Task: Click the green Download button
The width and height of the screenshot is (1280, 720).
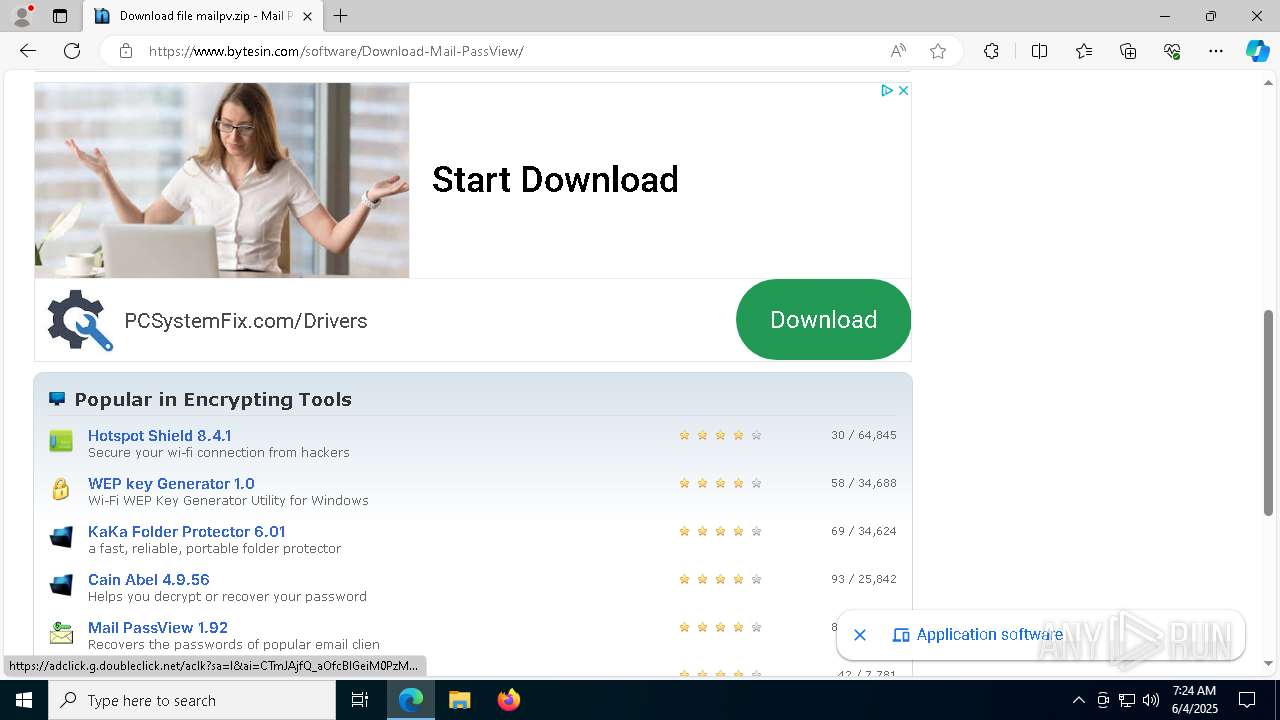Action: 823,320
